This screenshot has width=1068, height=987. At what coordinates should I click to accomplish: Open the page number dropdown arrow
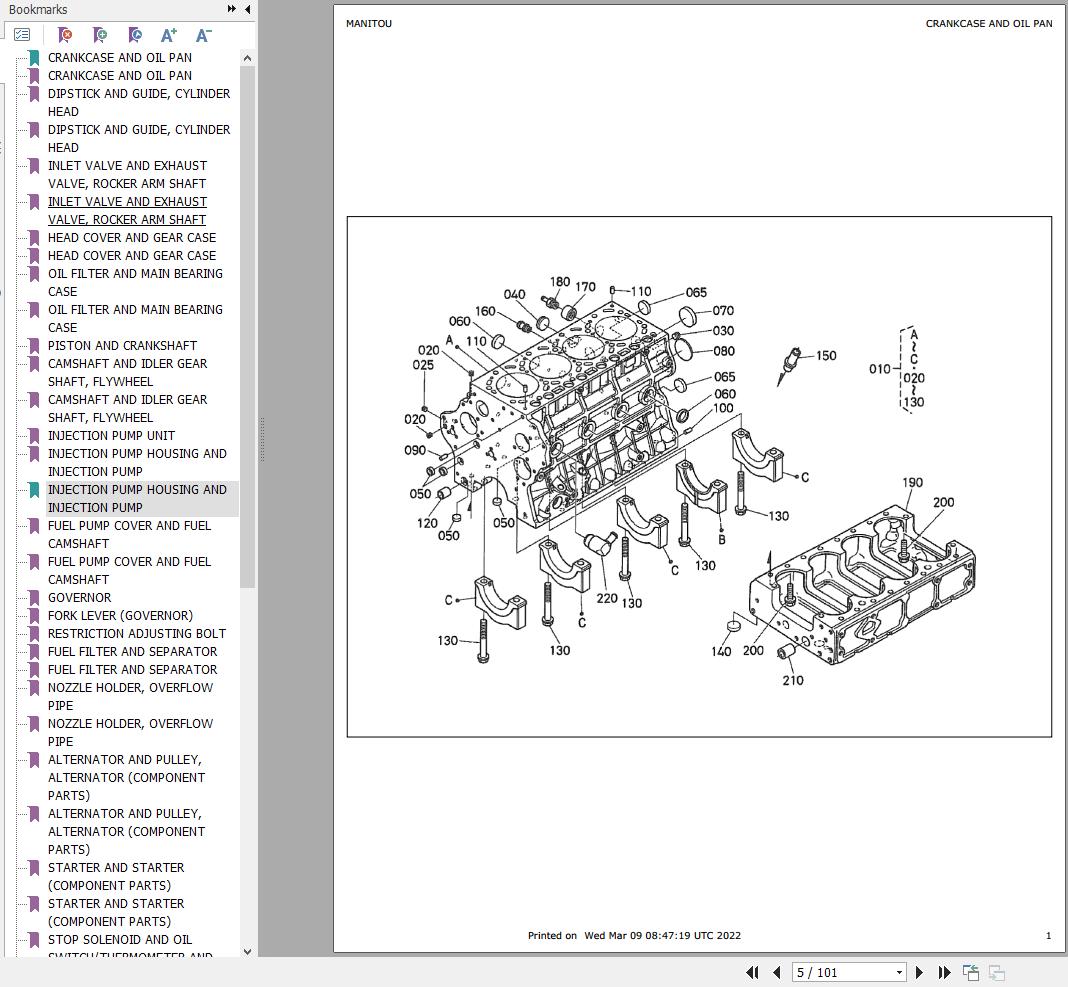899,972
